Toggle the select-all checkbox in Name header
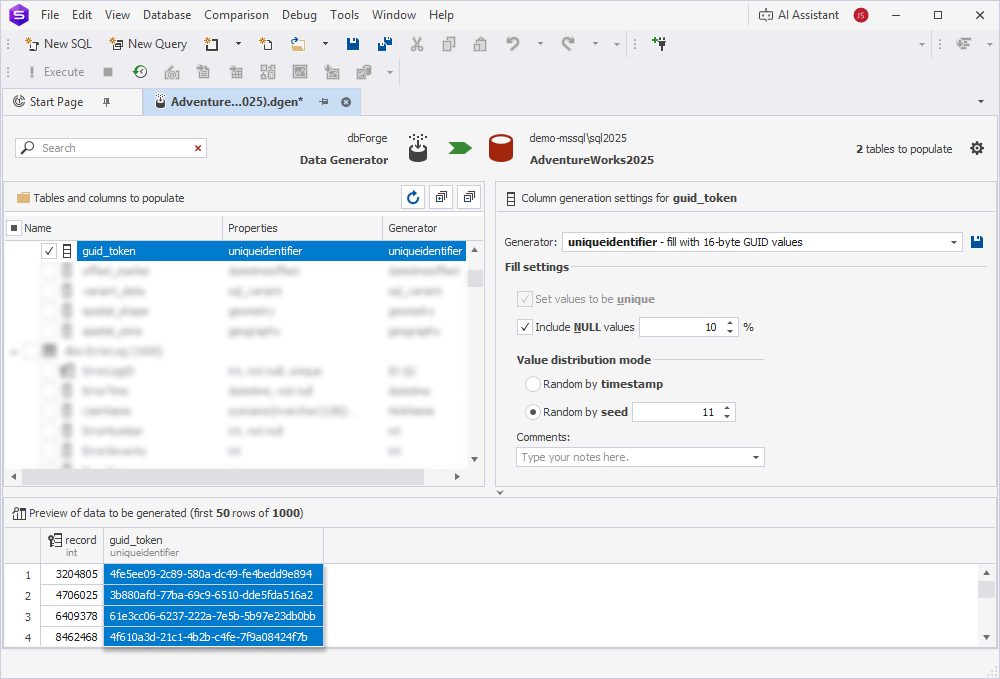 pos(14,228)
